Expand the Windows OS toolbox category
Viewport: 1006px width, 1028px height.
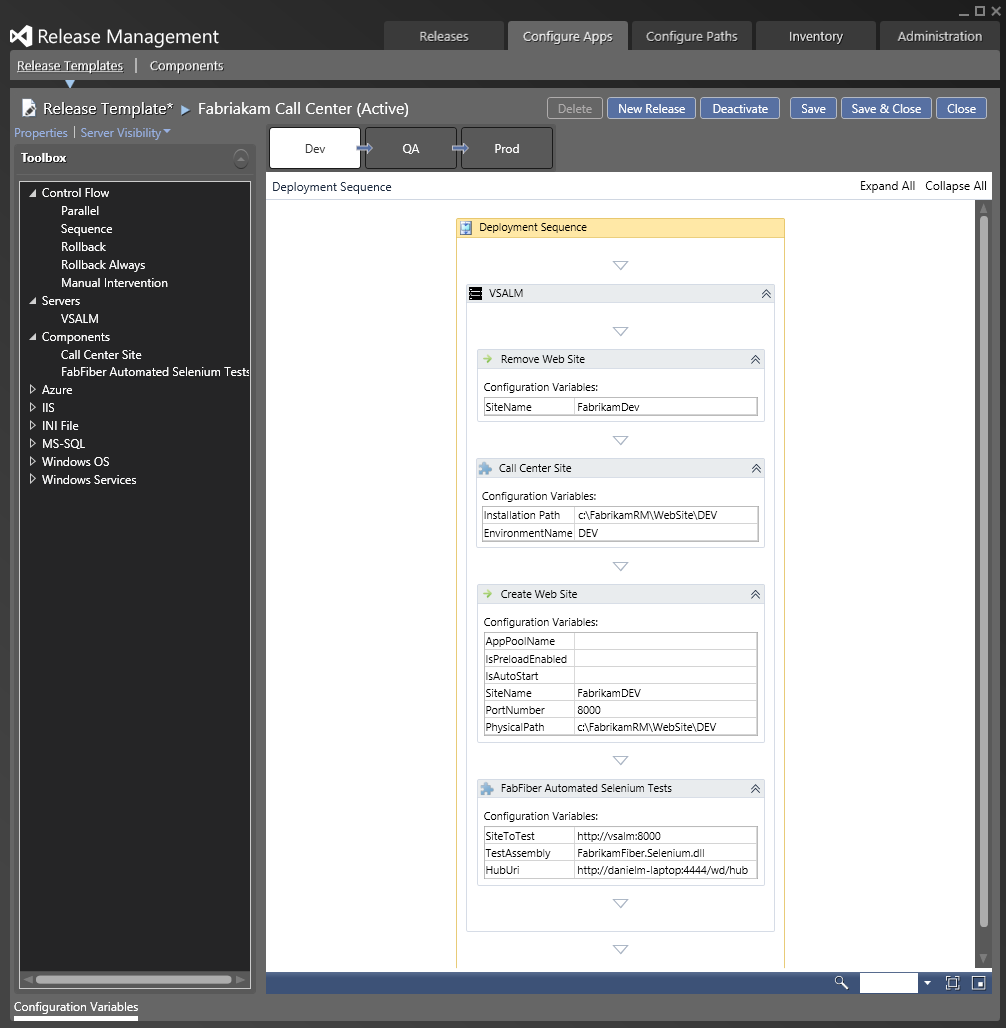32,462
